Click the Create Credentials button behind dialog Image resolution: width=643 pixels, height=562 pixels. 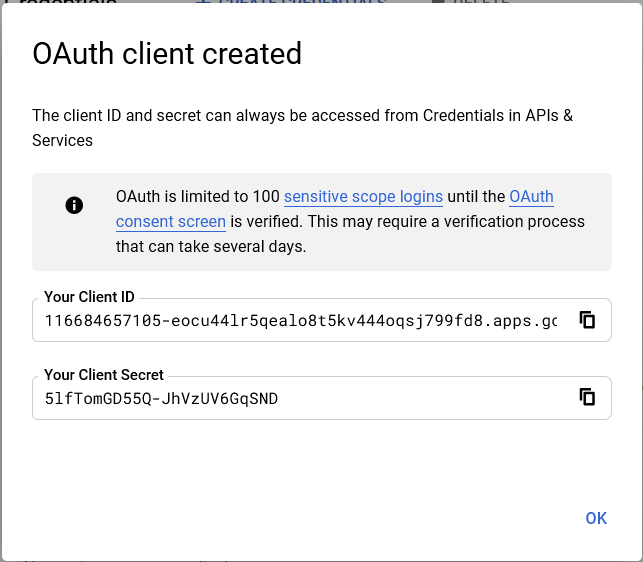tap(290, 3)
